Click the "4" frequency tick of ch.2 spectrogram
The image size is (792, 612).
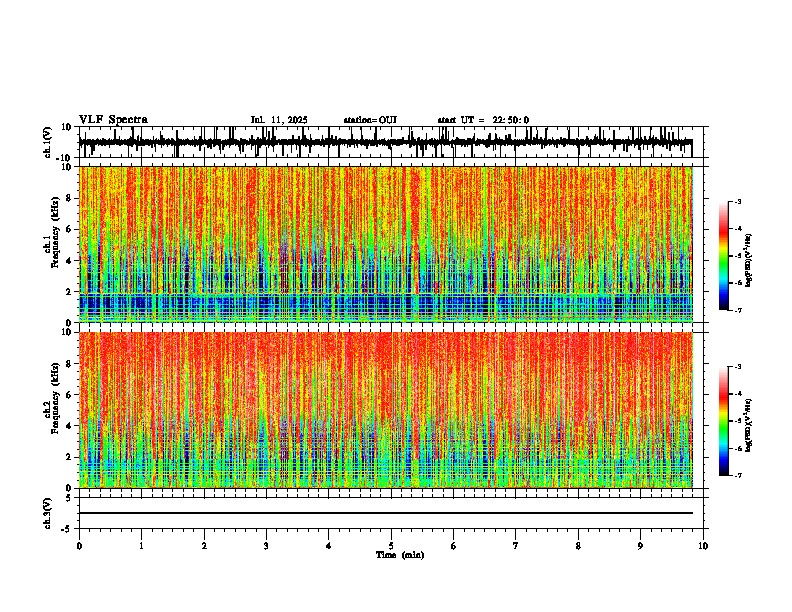70,426
